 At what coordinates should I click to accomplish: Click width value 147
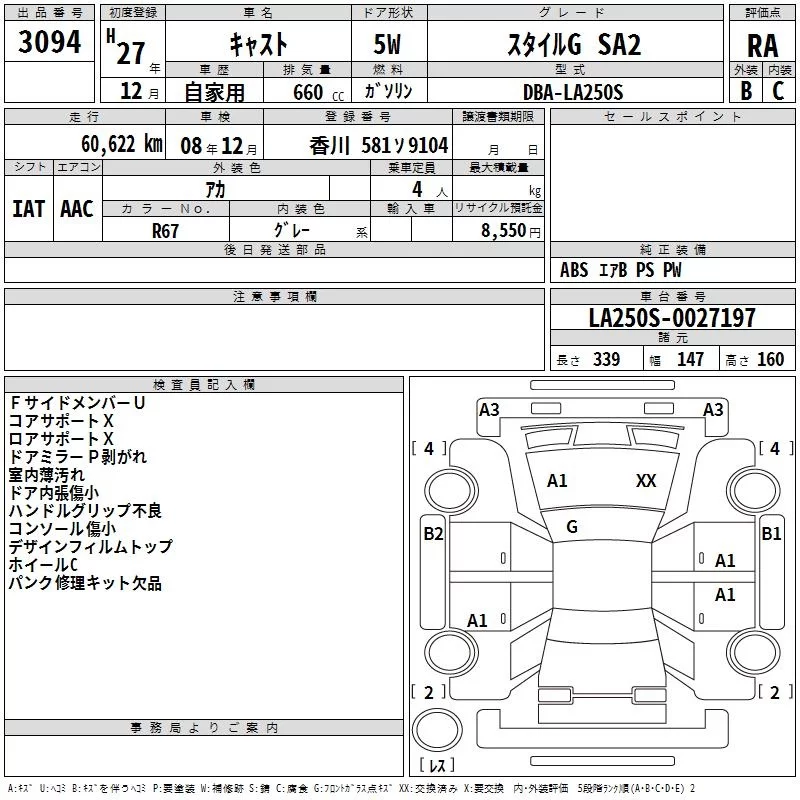click(x=690, y=359)
